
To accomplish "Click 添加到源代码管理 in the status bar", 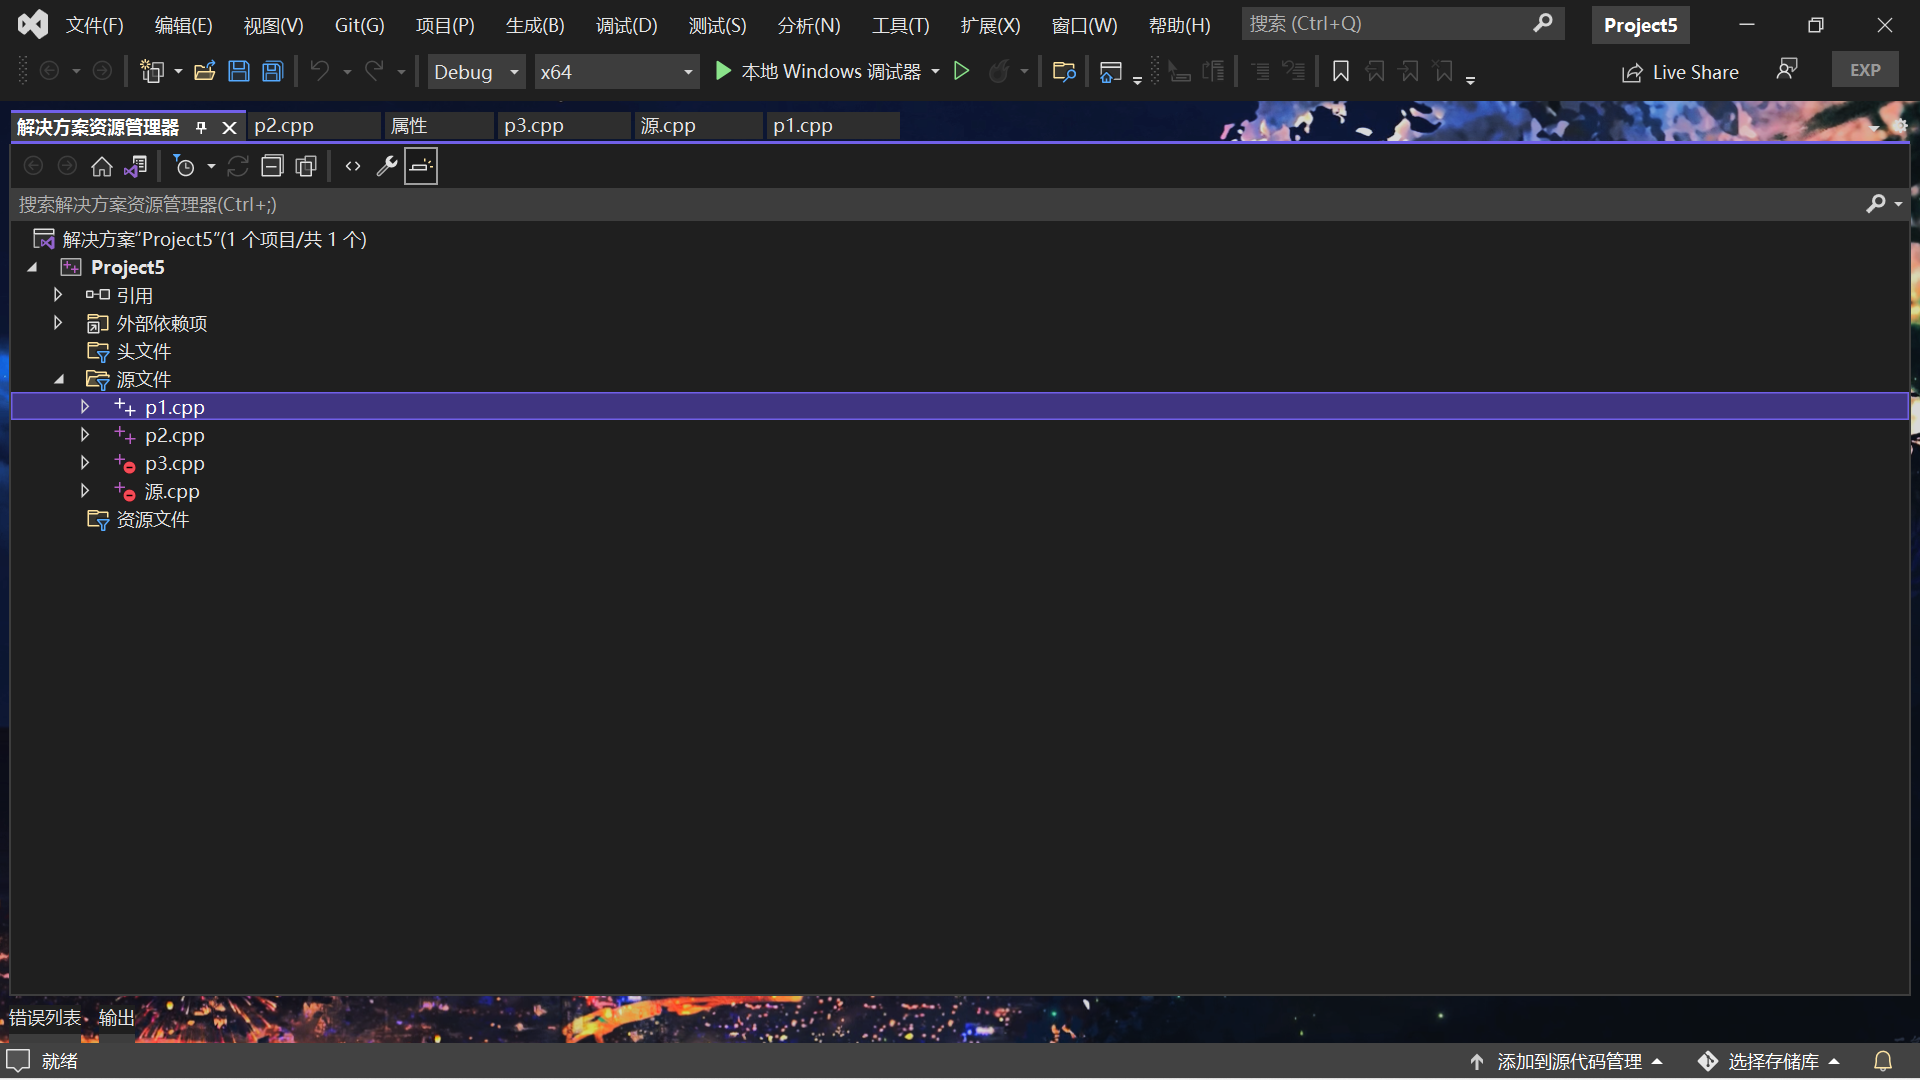I will pyautogui.click(x=1568, y=1061).
